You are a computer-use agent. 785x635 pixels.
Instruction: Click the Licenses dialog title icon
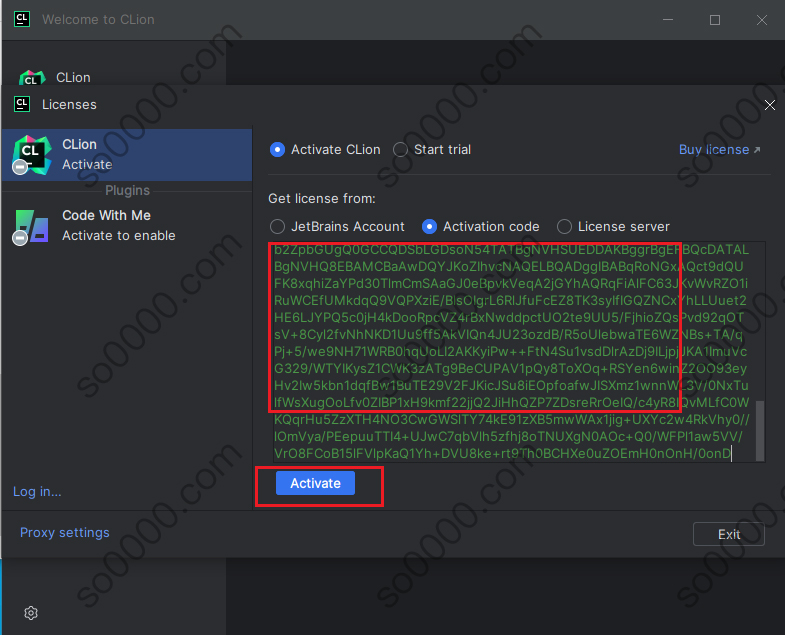click(x=22, y=104)
